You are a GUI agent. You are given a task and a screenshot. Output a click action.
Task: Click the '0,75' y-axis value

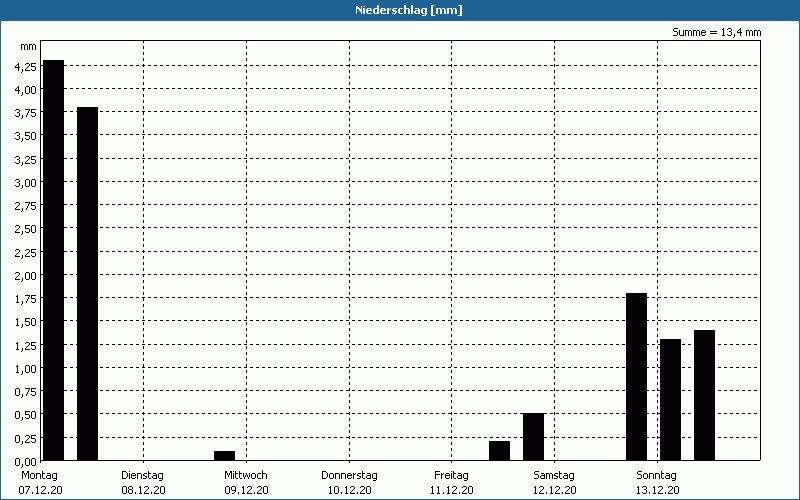pyautogui.click(x=26, y=392)
